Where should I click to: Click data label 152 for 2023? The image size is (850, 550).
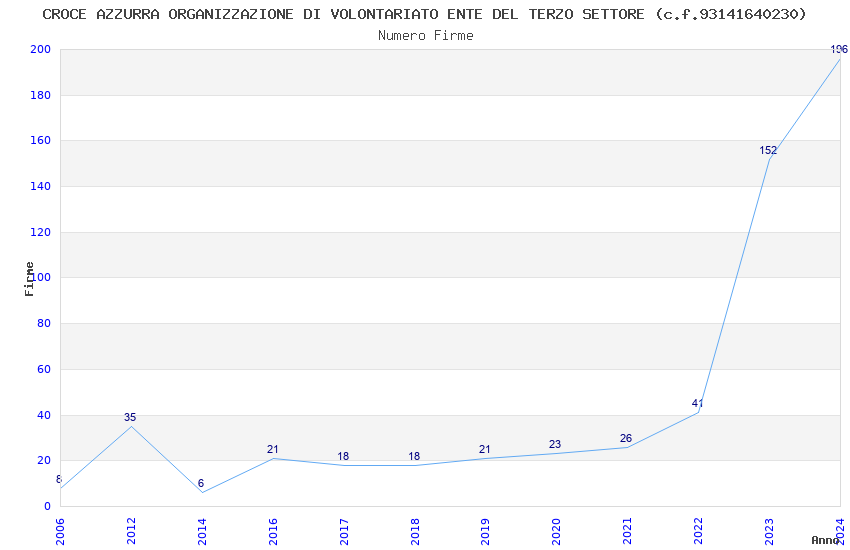(x=768, y=151)
